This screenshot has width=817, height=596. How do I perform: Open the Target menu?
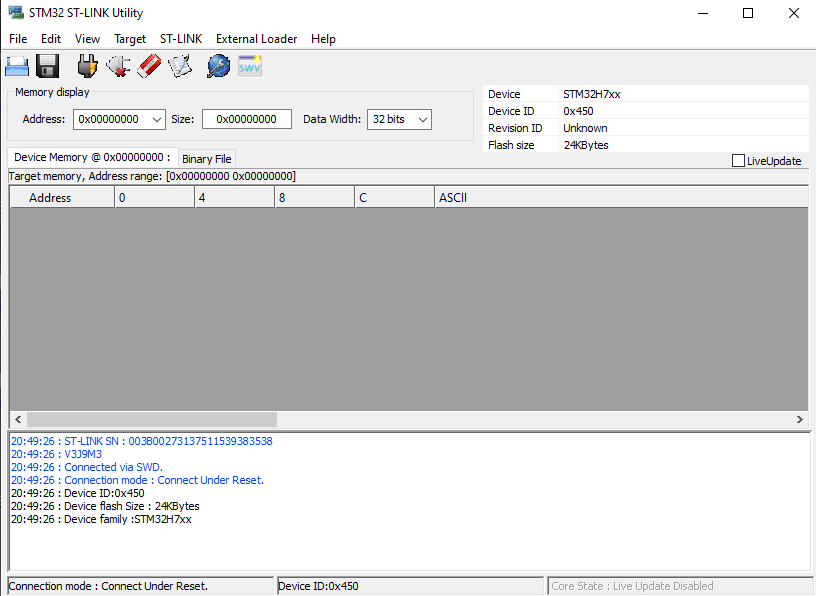pos(130,39)
